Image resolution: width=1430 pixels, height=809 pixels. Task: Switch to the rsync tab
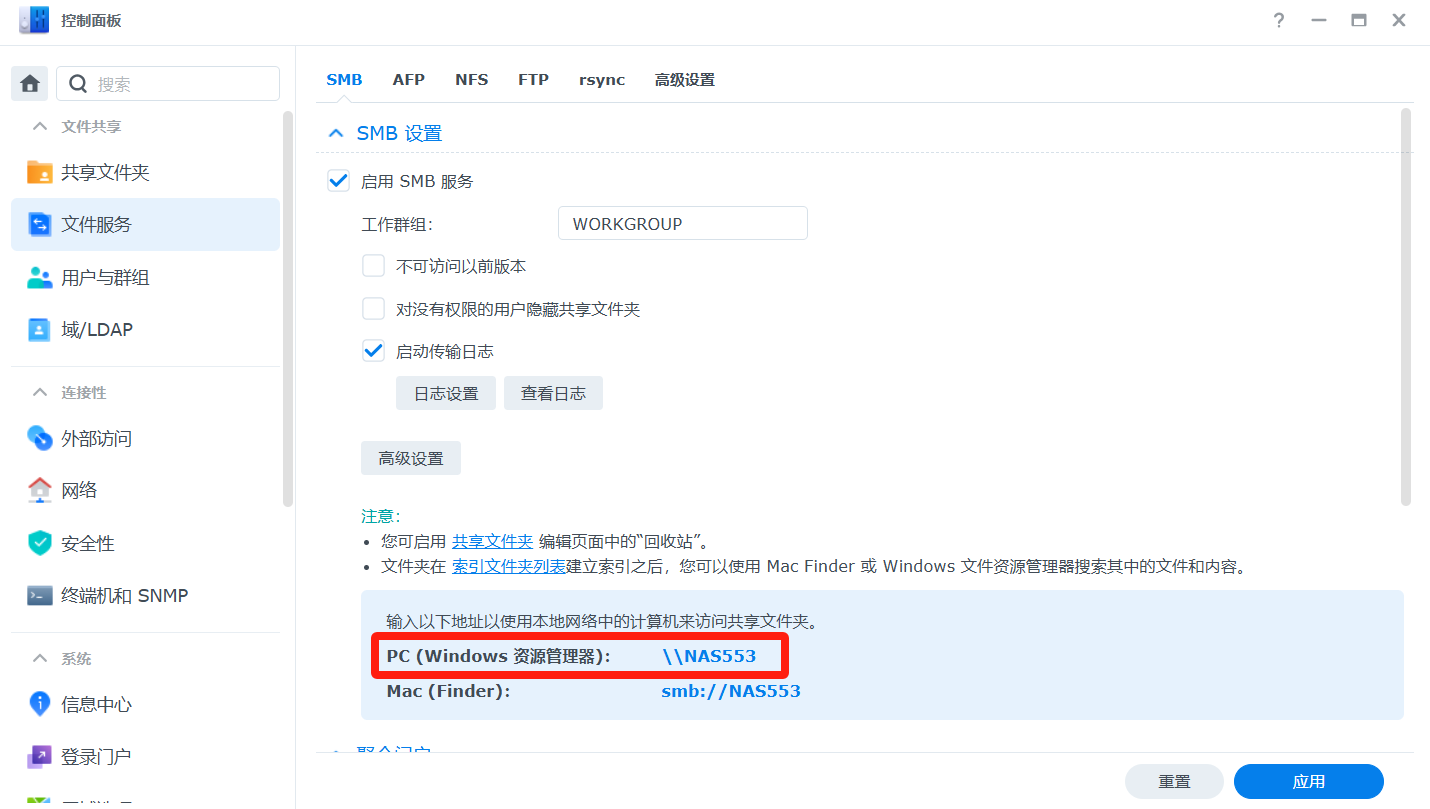[601, 80]
